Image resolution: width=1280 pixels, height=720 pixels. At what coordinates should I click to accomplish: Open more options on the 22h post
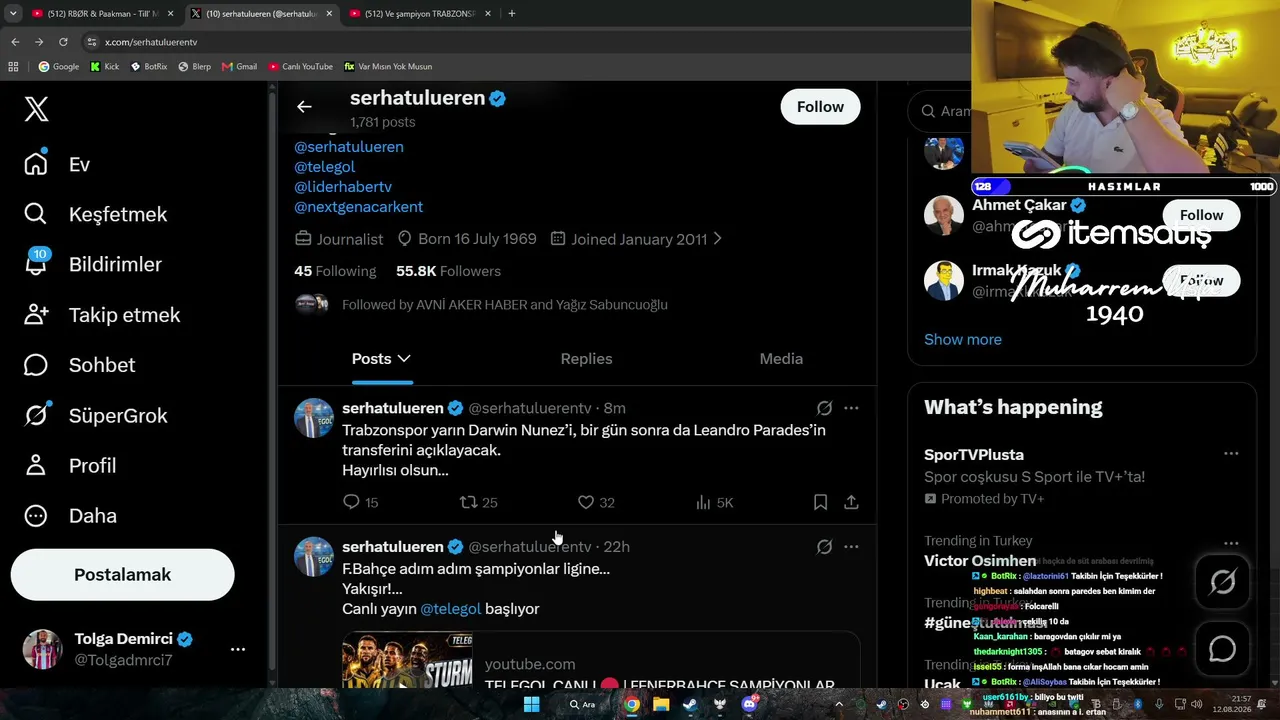pyautogui.click(x=851, y=547)
